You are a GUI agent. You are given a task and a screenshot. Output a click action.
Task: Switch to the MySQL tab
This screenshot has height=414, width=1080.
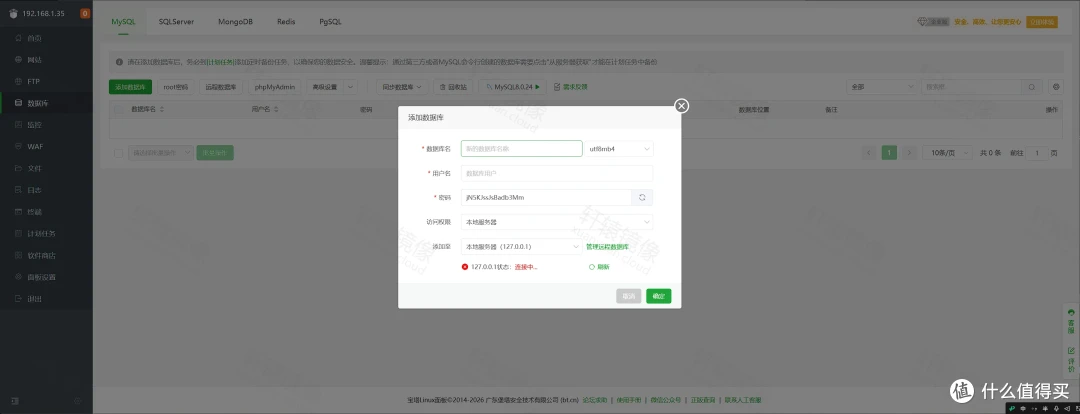click(124, 21)
